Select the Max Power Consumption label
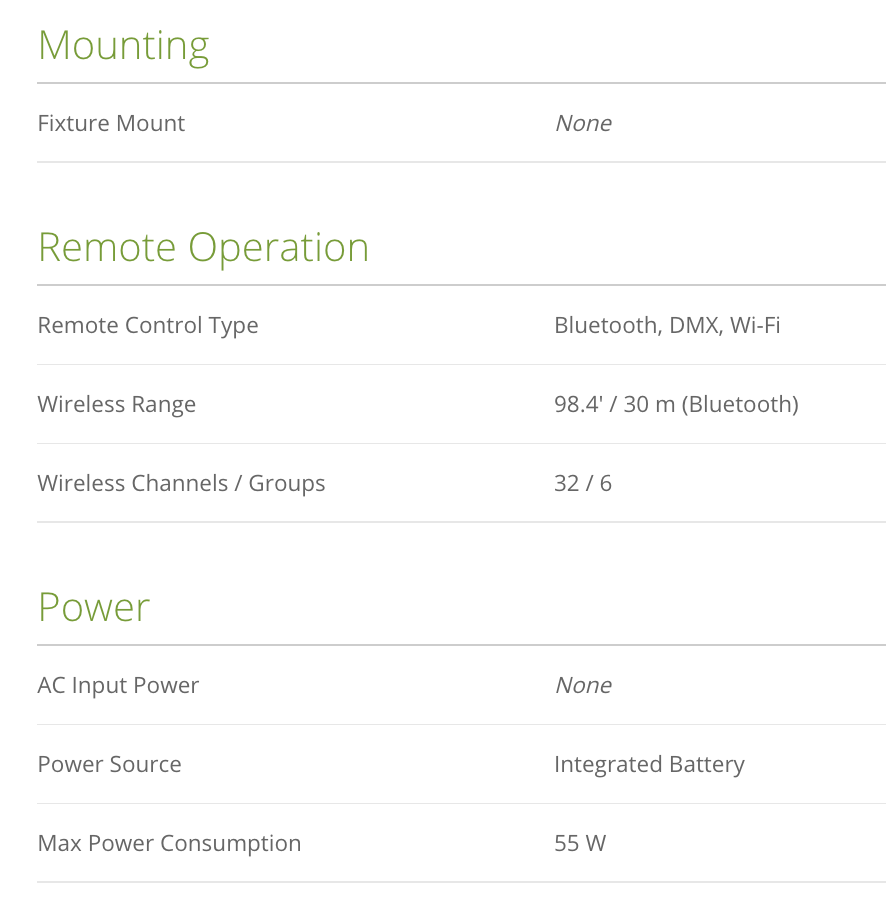 [169, 843]
